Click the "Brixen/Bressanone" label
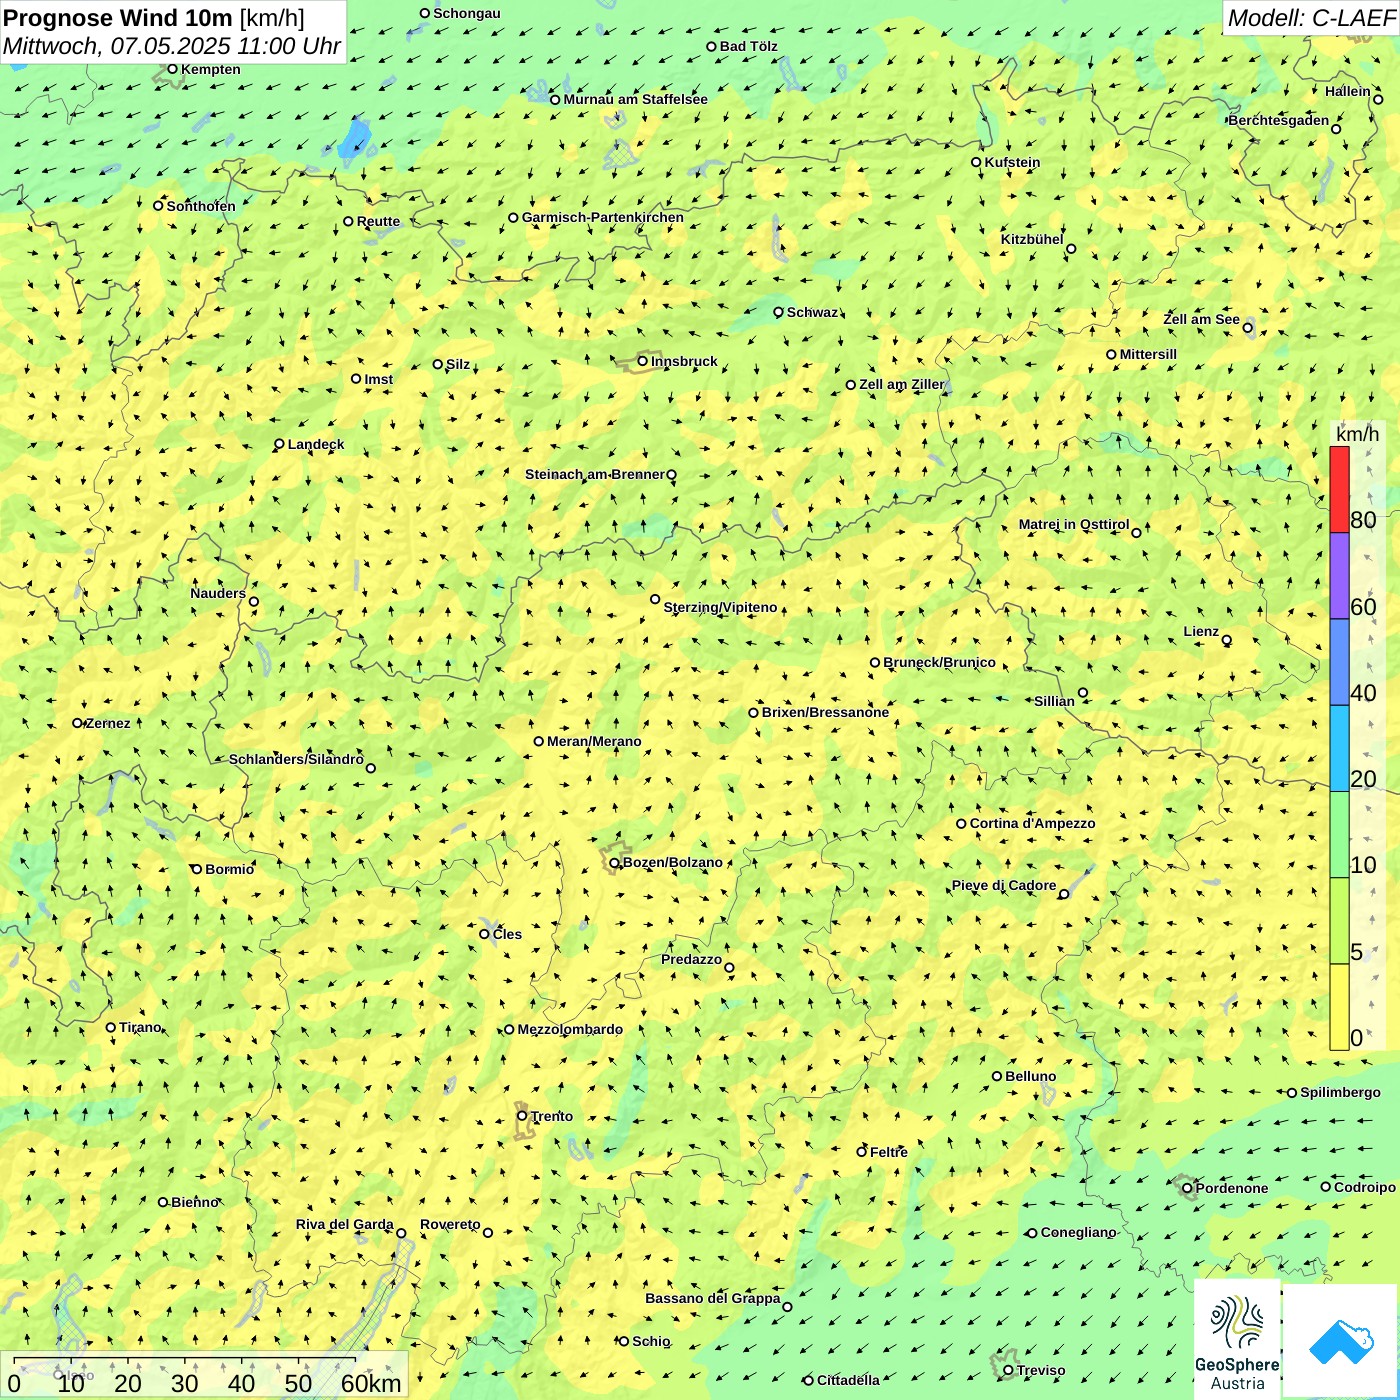The image size is (1400, 1400). pyautogui.click(x=825, y=712)
